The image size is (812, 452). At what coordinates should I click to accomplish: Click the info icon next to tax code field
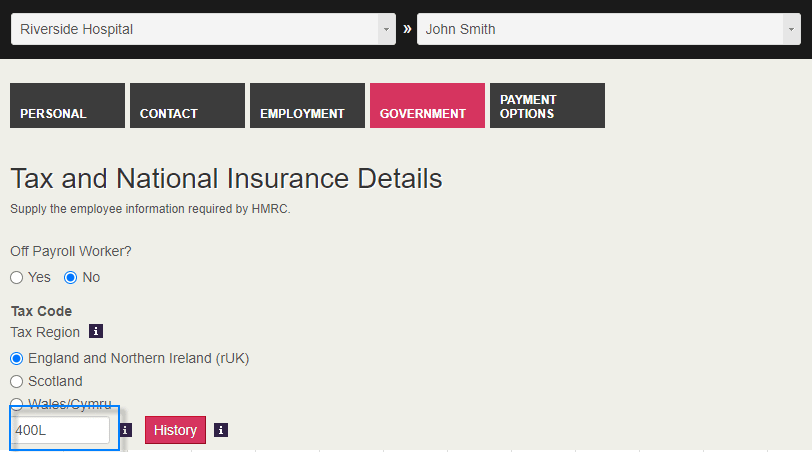125,430
